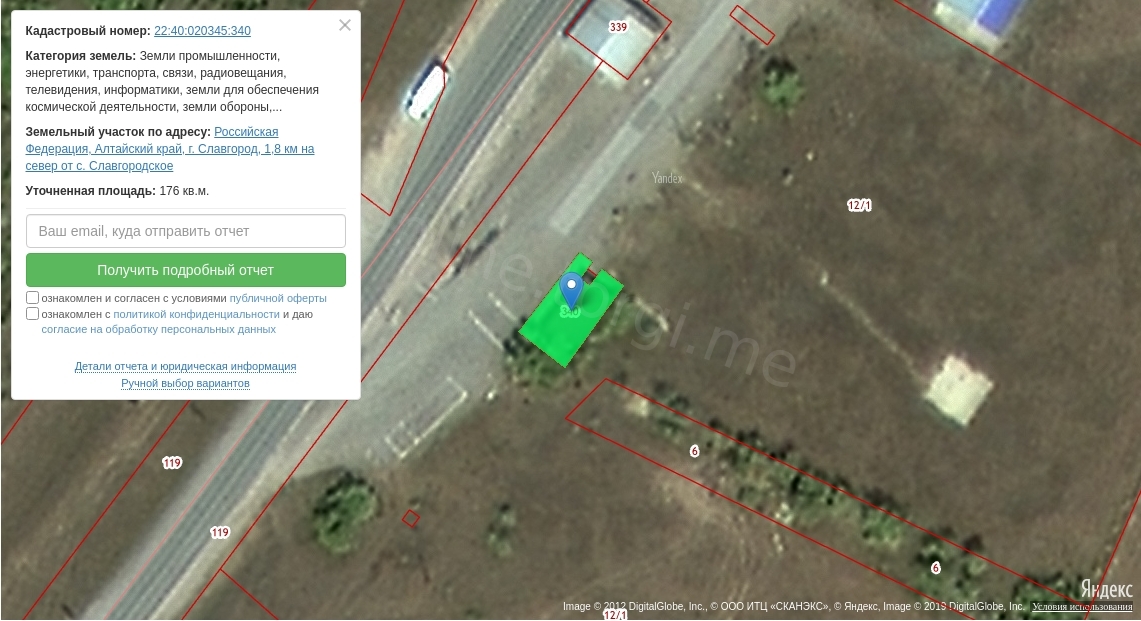1141x621 pixels.
Task: Open Ручной выбор вариантов link
Action: pos(186,383)
